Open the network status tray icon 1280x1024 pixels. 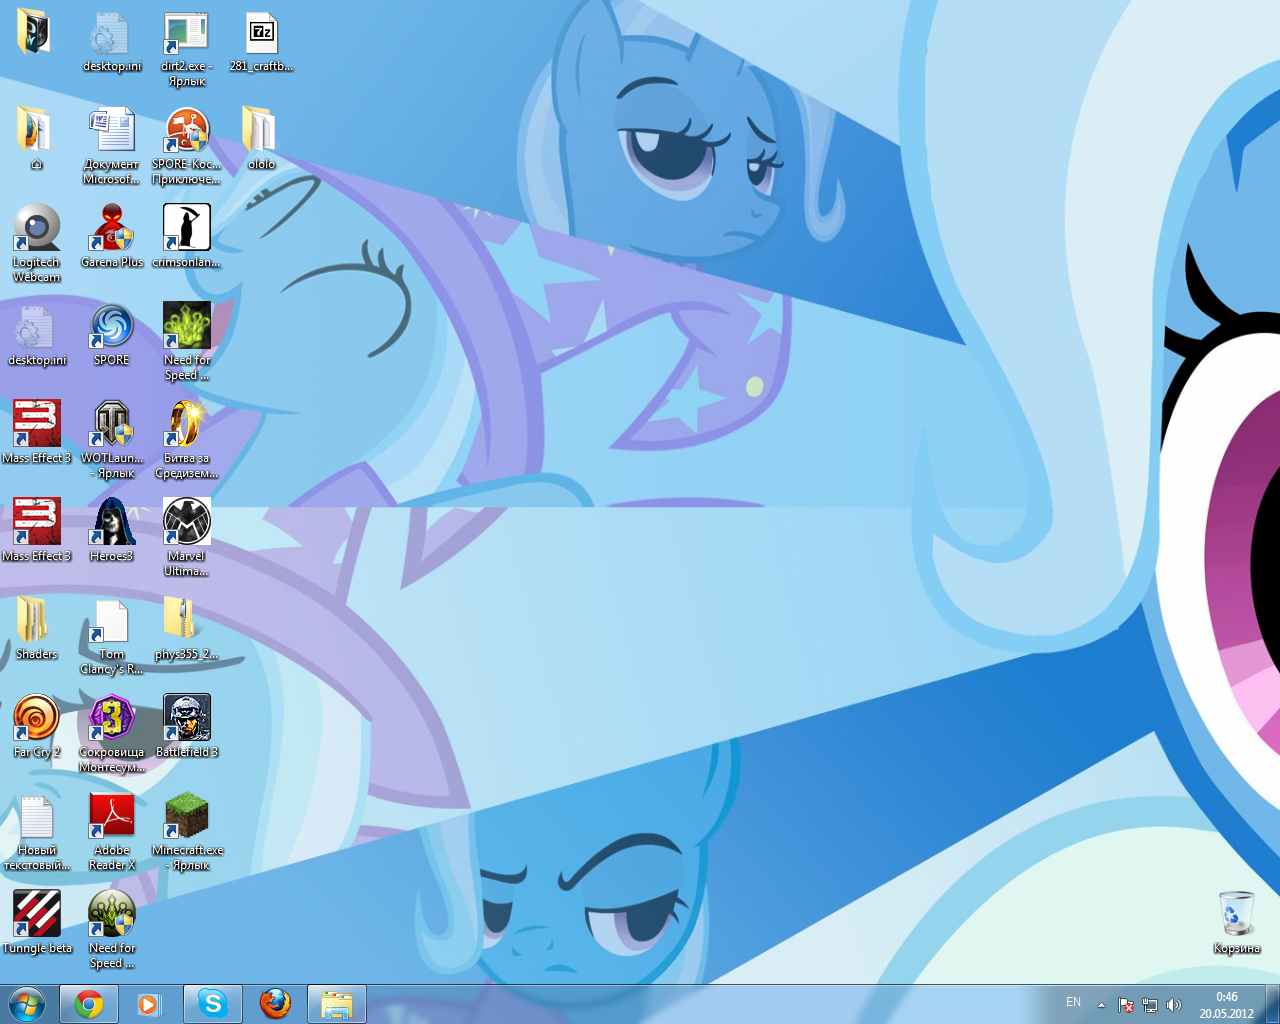click(1150, 1005)
